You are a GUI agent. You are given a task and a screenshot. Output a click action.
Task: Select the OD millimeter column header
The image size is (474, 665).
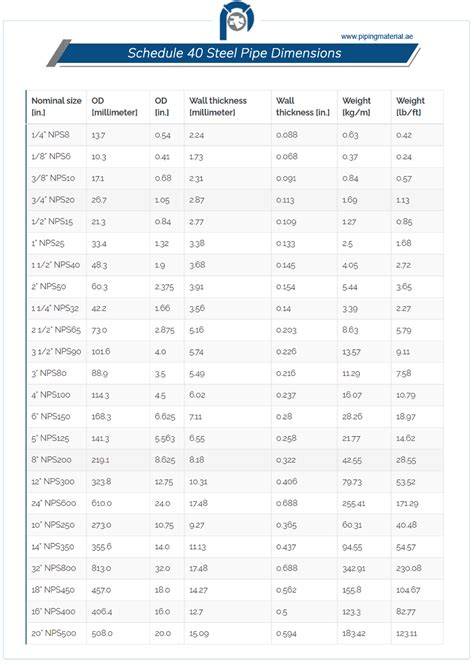coord(114,106)
